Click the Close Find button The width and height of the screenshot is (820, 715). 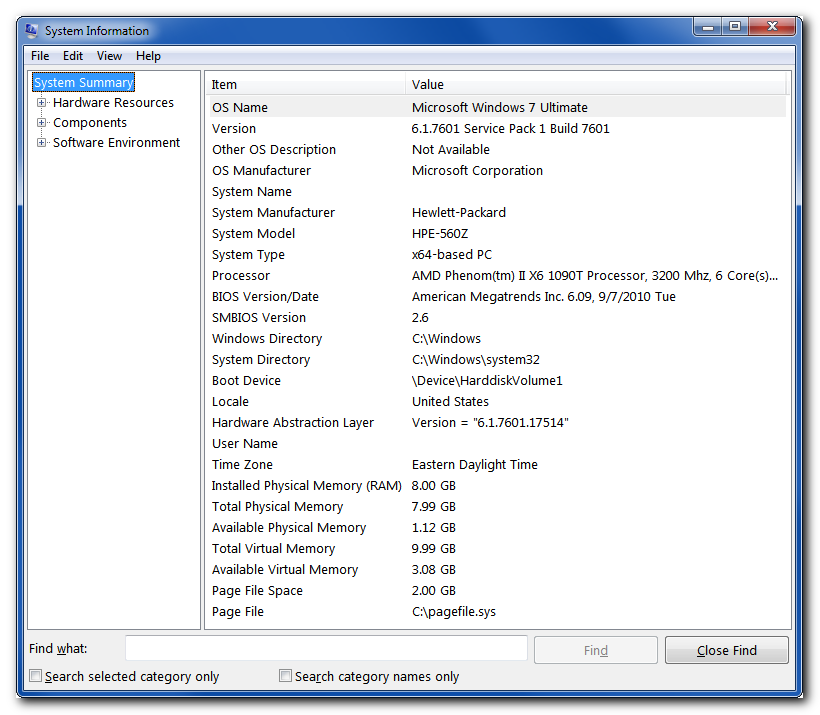pos(726,650)
